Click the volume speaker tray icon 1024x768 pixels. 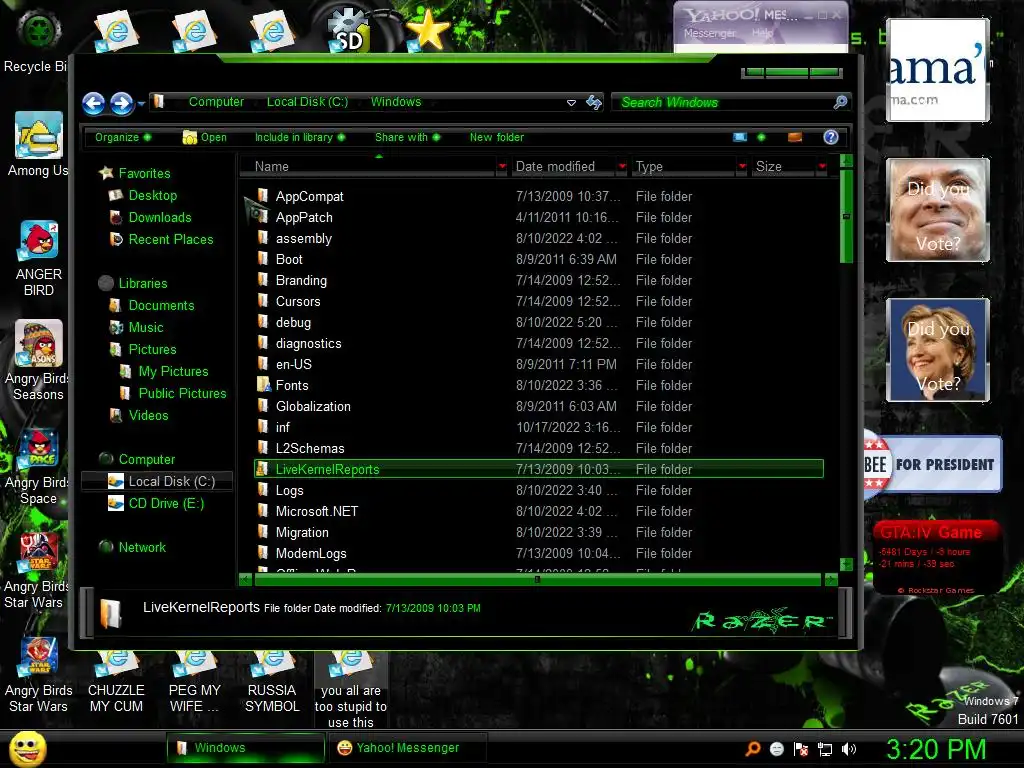849,749
